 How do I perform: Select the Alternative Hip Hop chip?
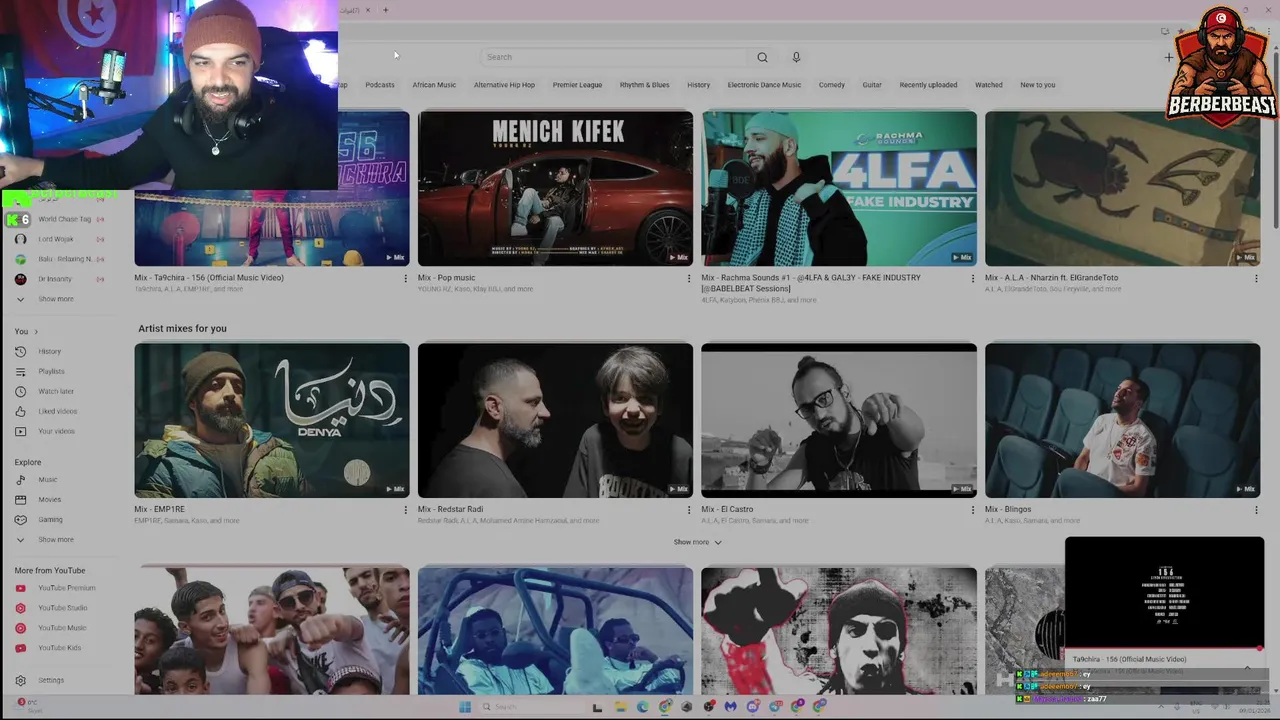(504, 85)
